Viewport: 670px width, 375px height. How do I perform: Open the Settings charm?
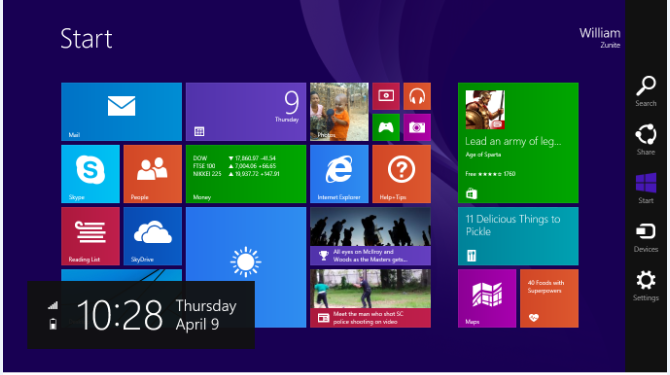[646, 286]
